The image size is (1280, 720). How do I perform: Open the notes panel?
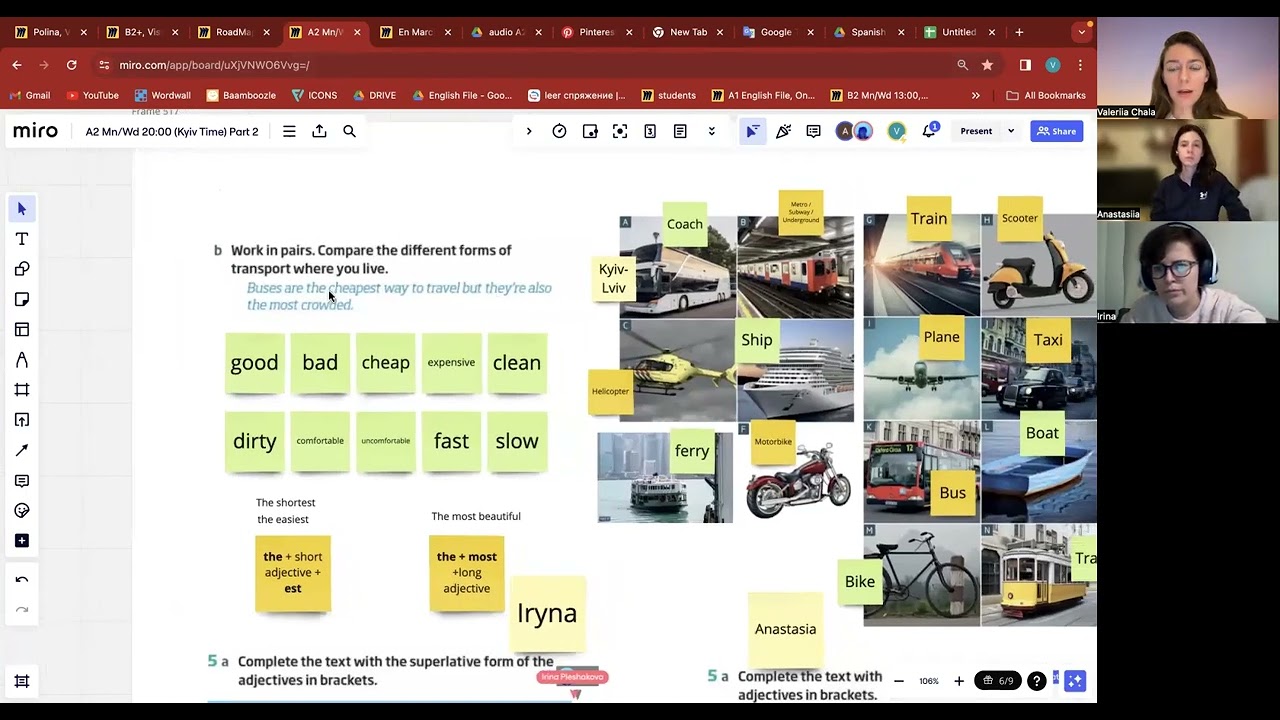coord(680,131)
